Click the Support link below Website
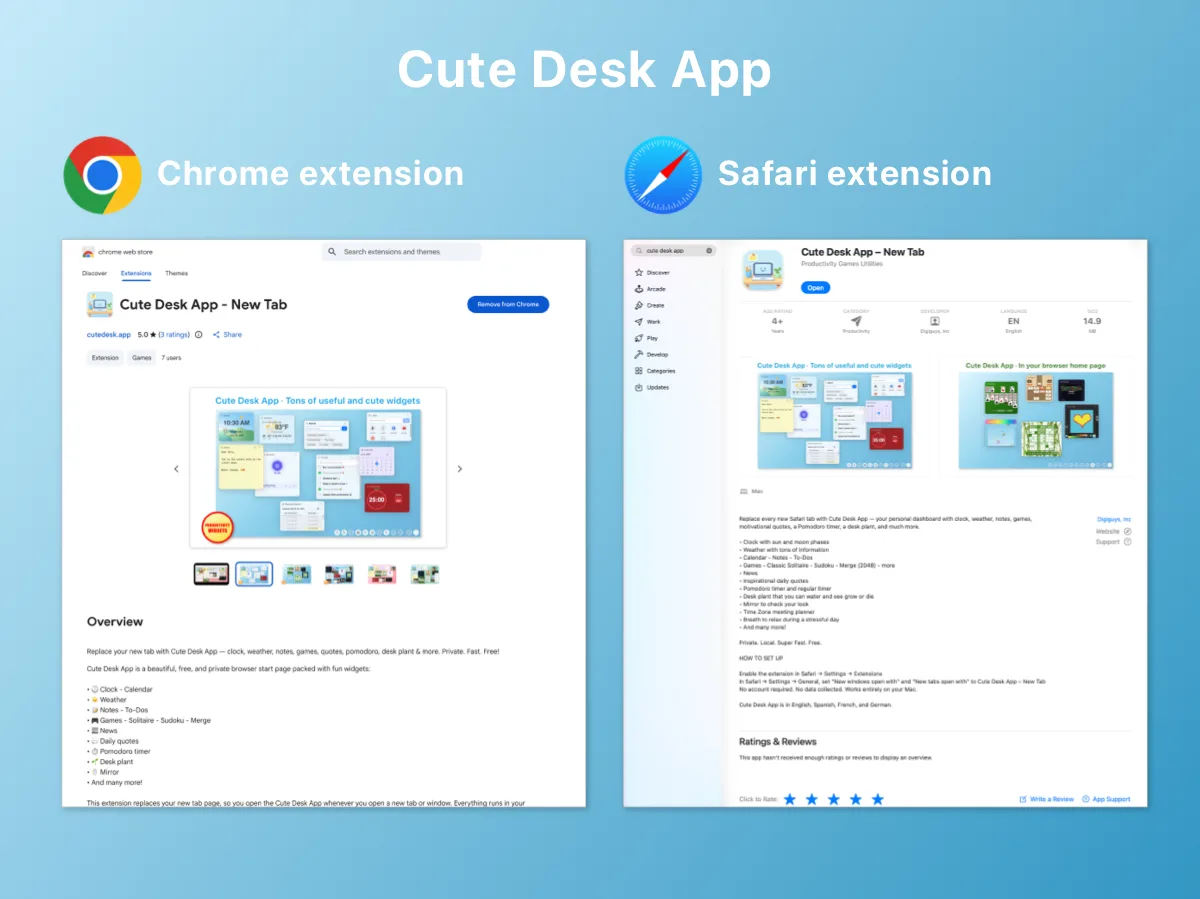1200x899 pixels. (x=1113, y=542)
